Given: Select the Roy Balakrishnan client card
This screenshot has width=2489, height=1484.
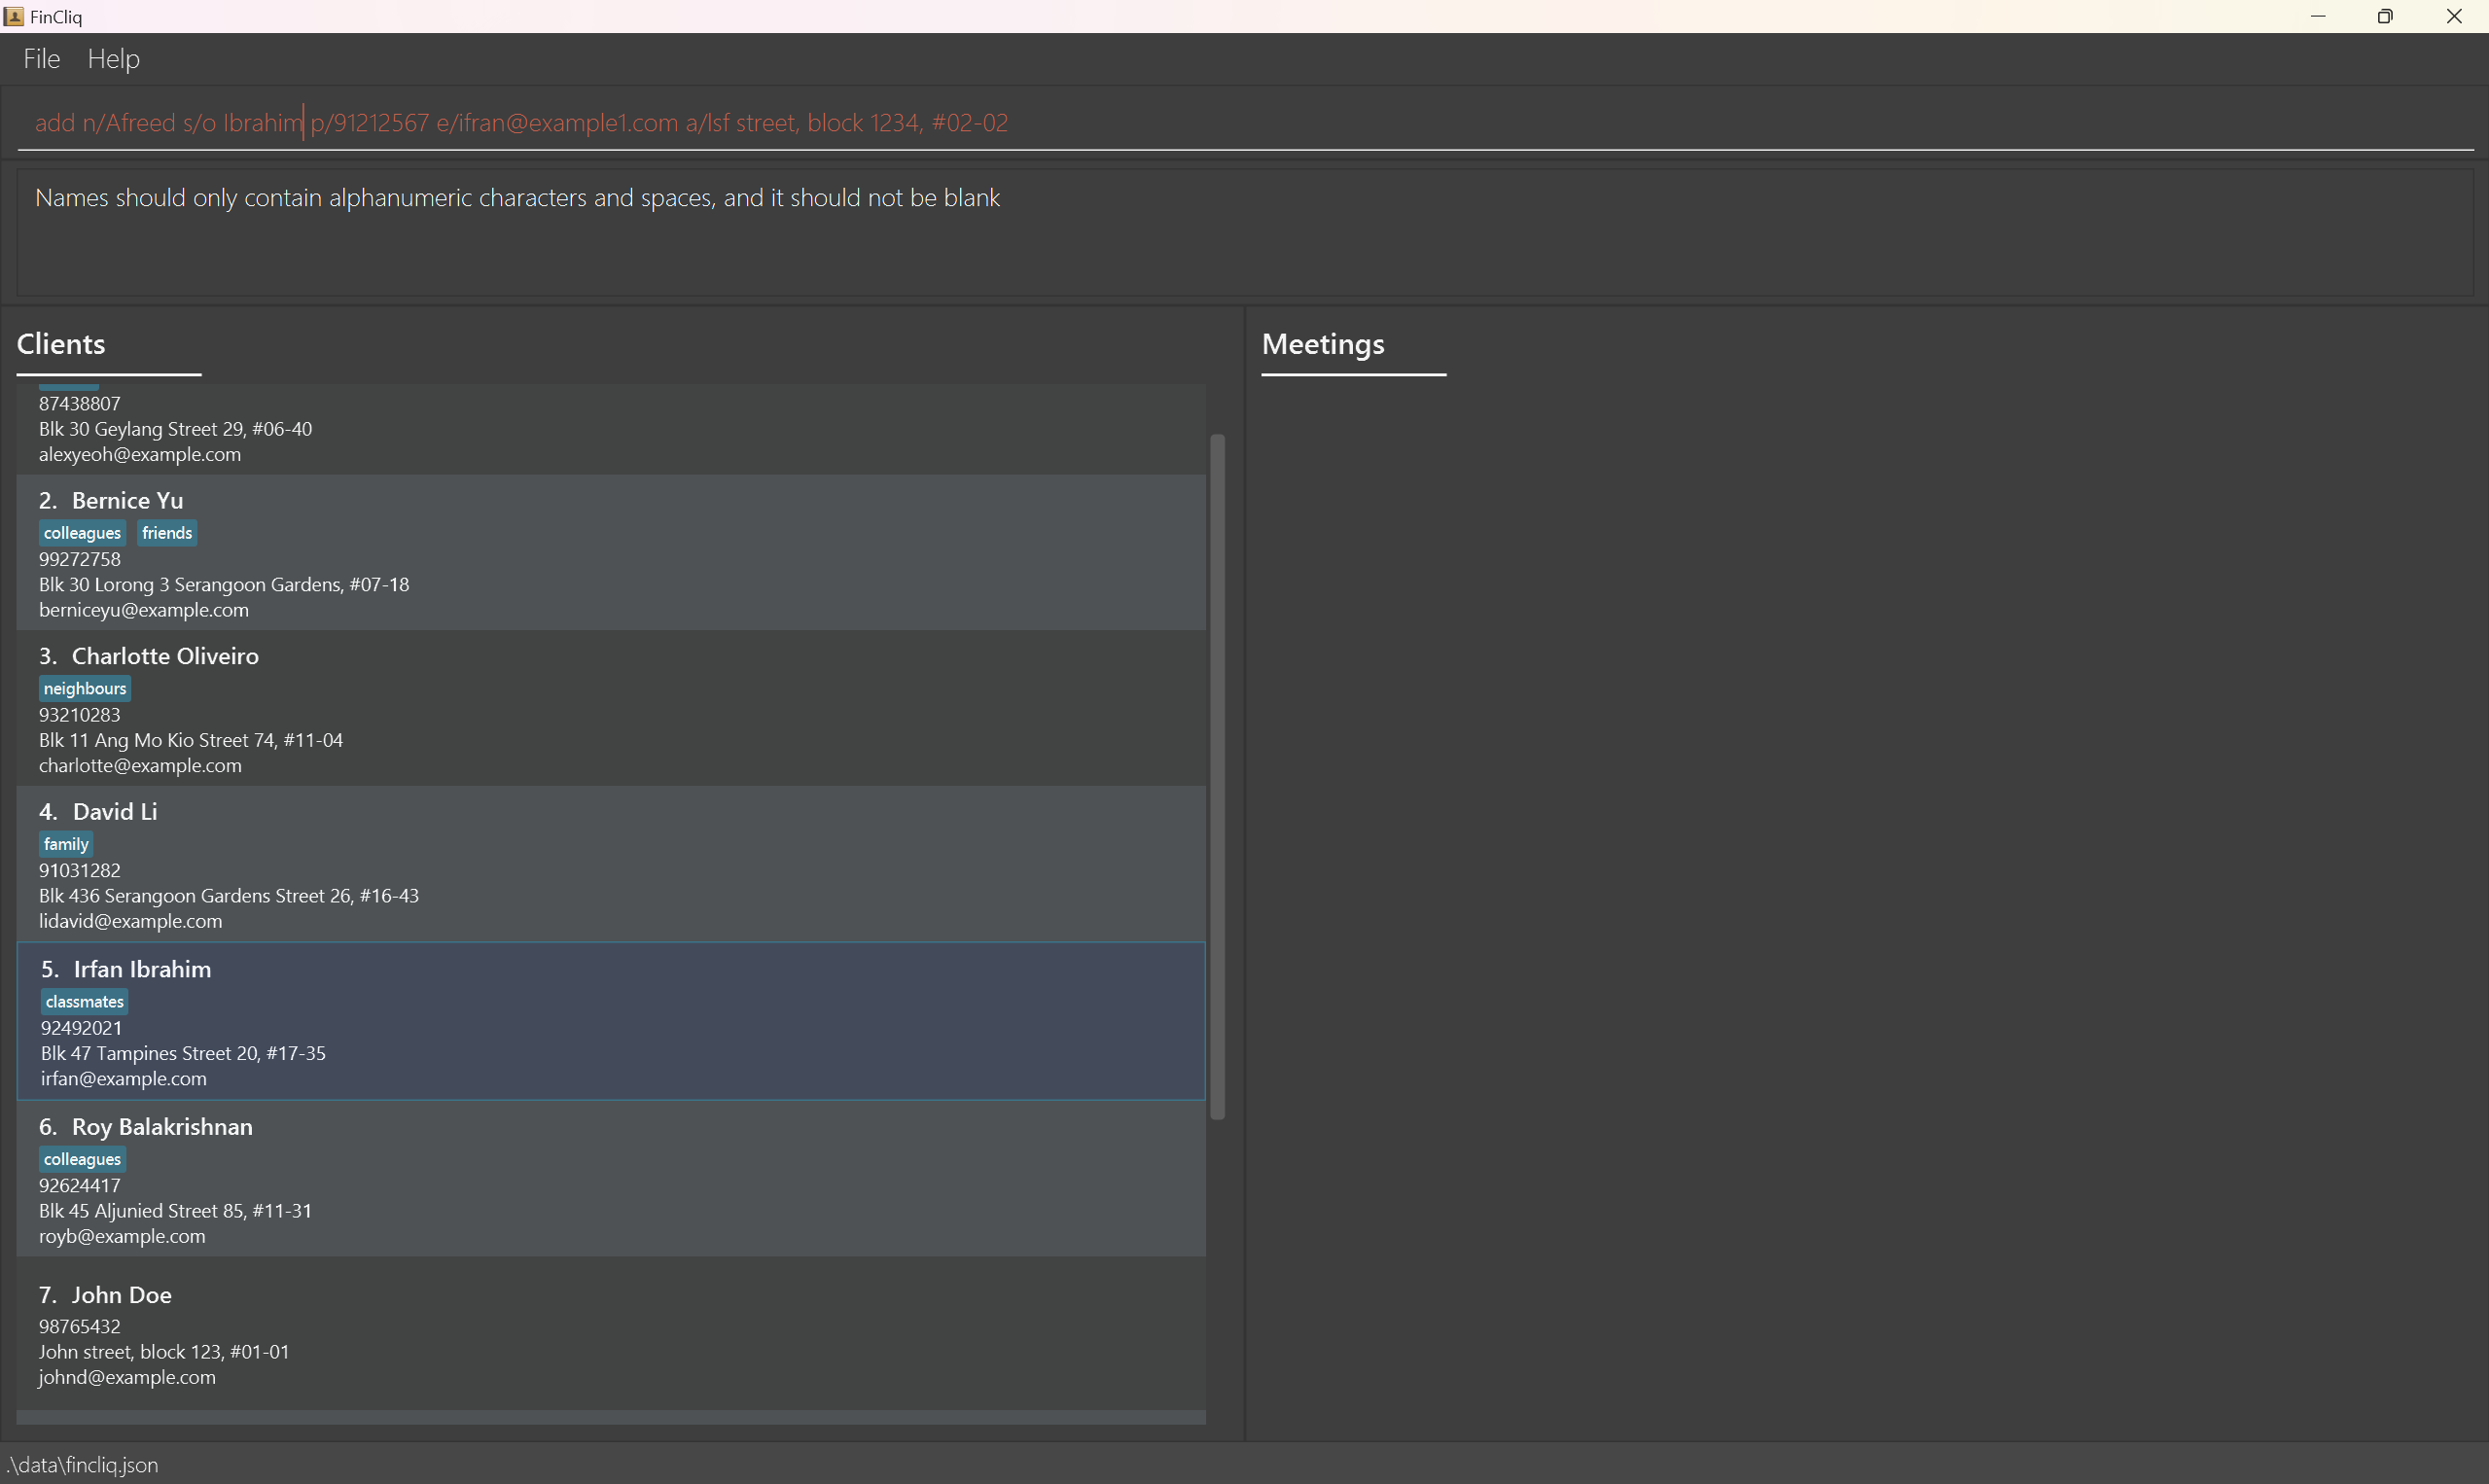Looking at the screenshot, I should tap(610, 1180).
